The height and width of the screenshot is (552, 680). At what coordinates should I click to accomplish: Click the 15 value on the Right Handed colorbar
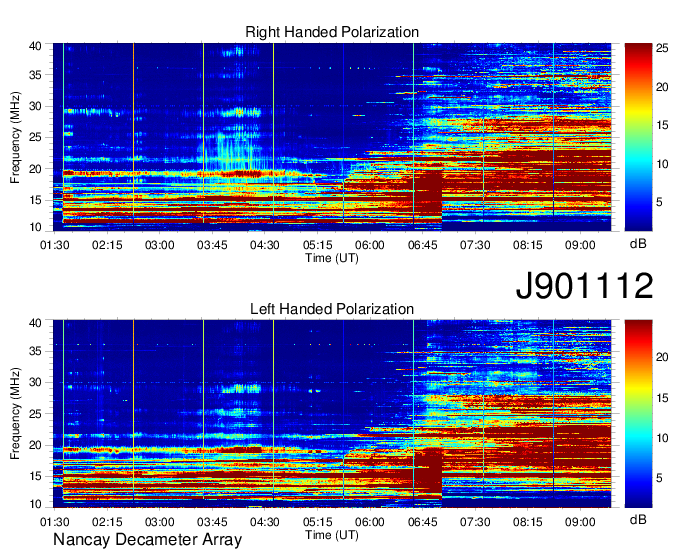[x=662, y=125]
